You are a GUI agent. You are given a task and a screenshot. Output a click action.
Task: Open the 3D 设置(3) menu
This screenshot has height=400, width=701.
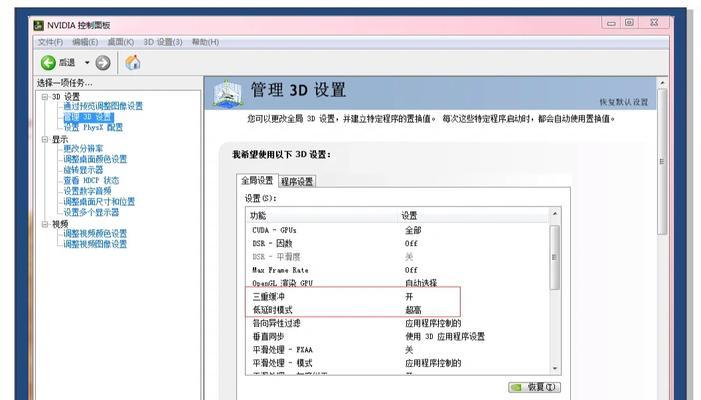[x=163, y=42]
